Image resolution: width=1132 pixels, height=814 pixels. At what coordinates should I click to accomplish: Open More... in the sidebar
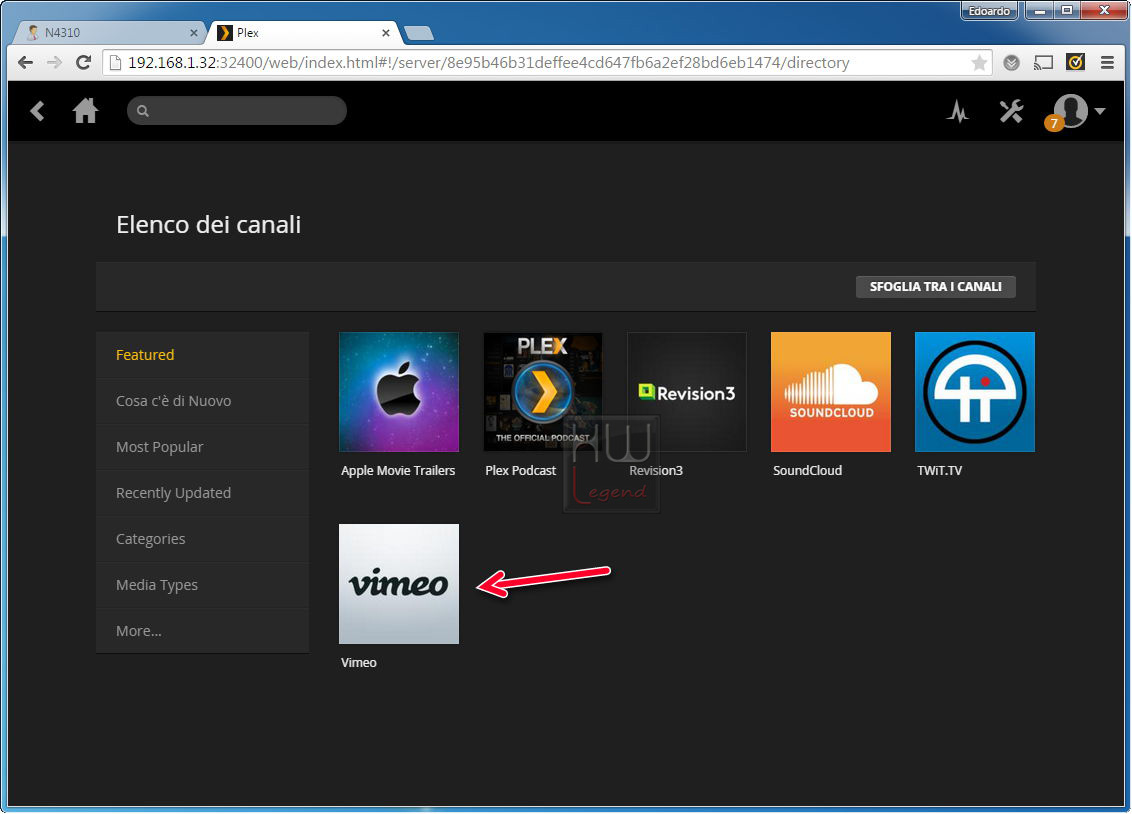(202, 631)
